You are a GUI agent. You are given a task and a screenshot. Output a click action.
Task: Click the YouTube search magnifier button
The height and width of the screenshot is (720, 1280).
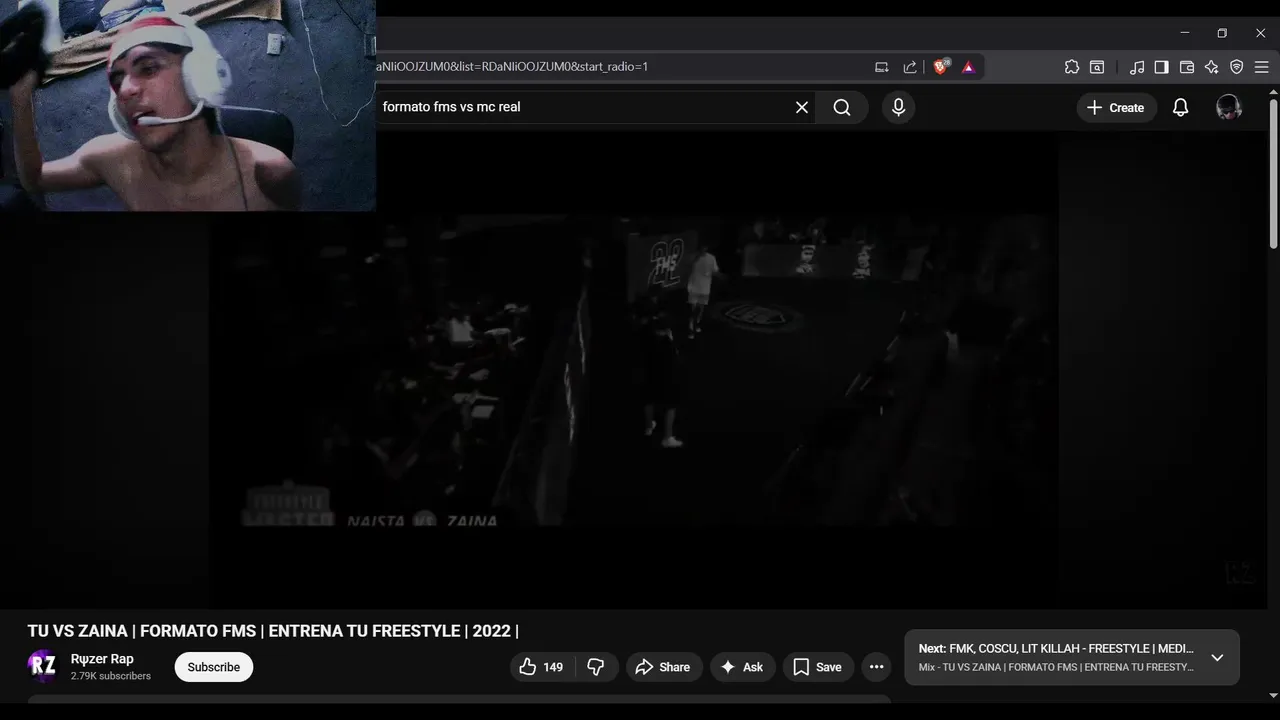click(x=842, y=107)
